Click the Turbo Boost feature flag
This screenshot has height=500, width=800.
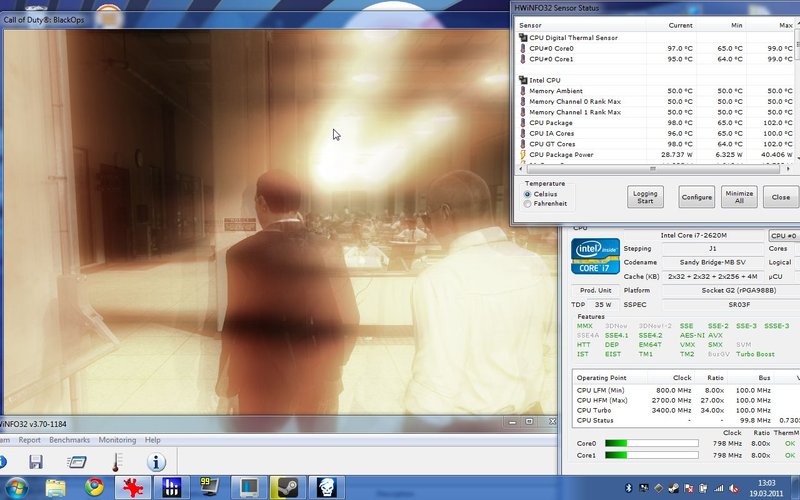755,354
